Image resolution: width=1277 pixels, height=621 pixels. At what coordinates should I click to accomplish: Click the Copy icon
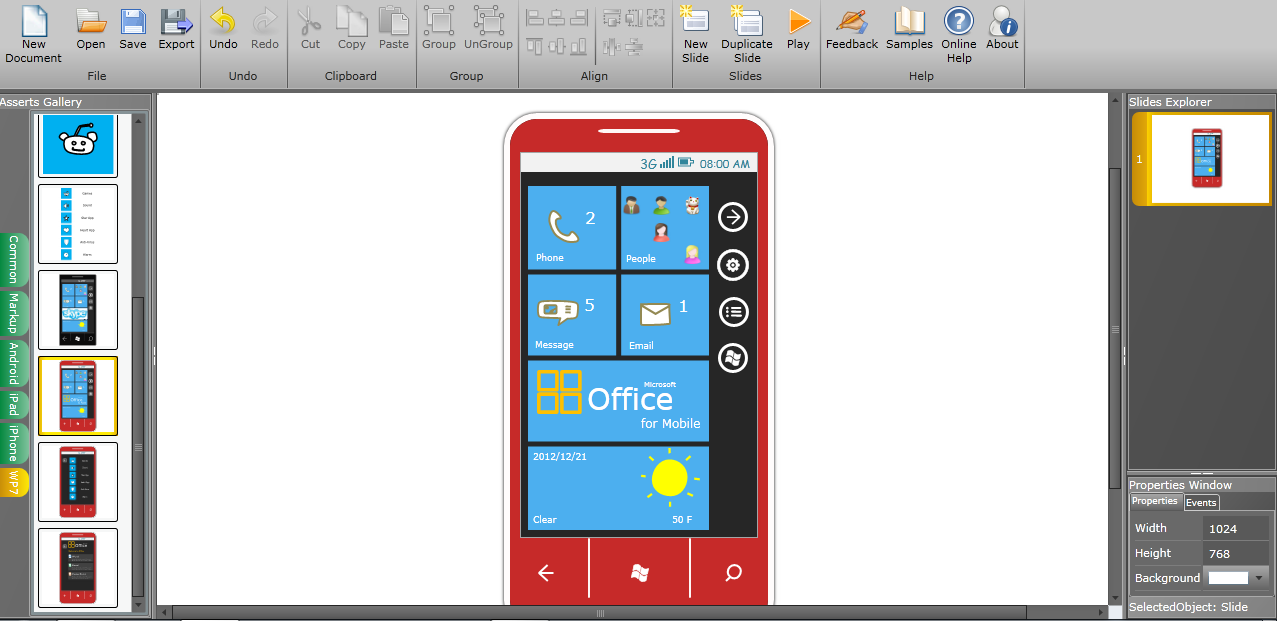point(351,28)
